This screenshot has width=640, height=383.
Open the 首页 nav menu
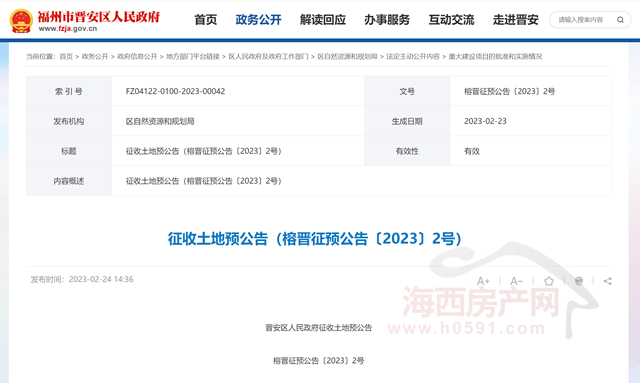206,20
